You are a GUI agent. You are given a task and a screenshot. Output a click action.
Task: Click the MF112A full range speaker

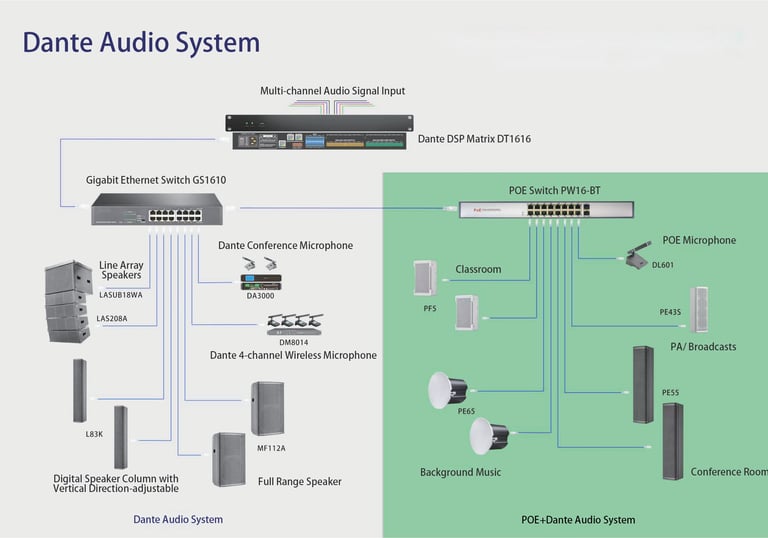point(267,409)
